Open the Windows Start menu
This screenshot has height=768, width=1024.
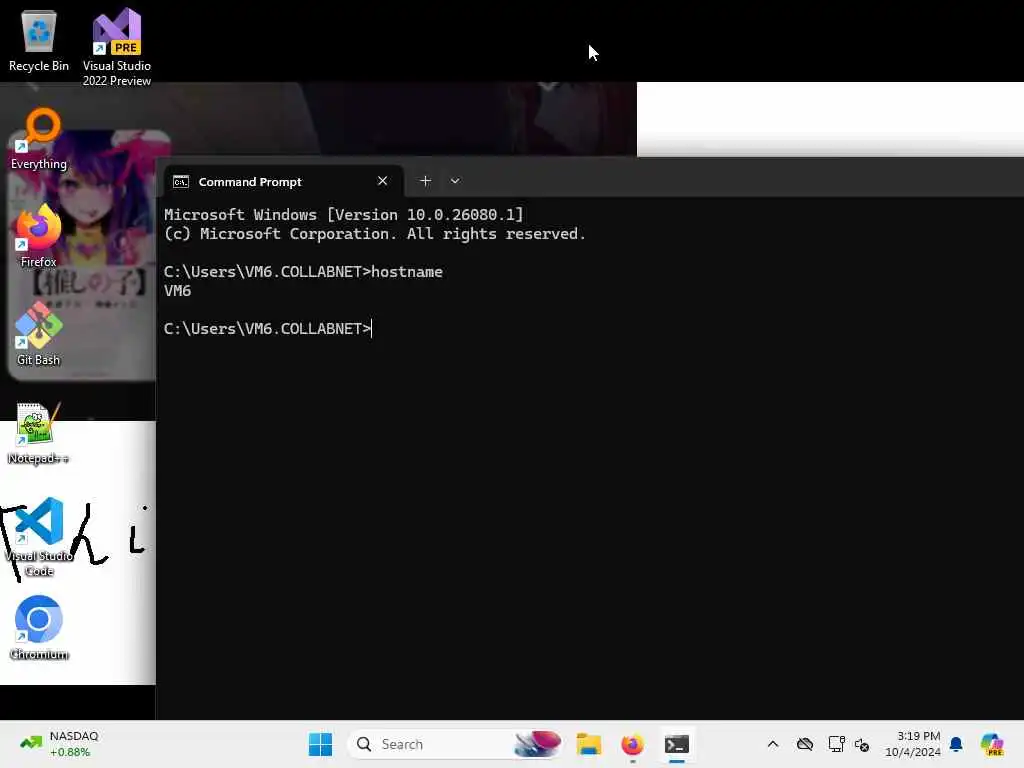[320, 744]
